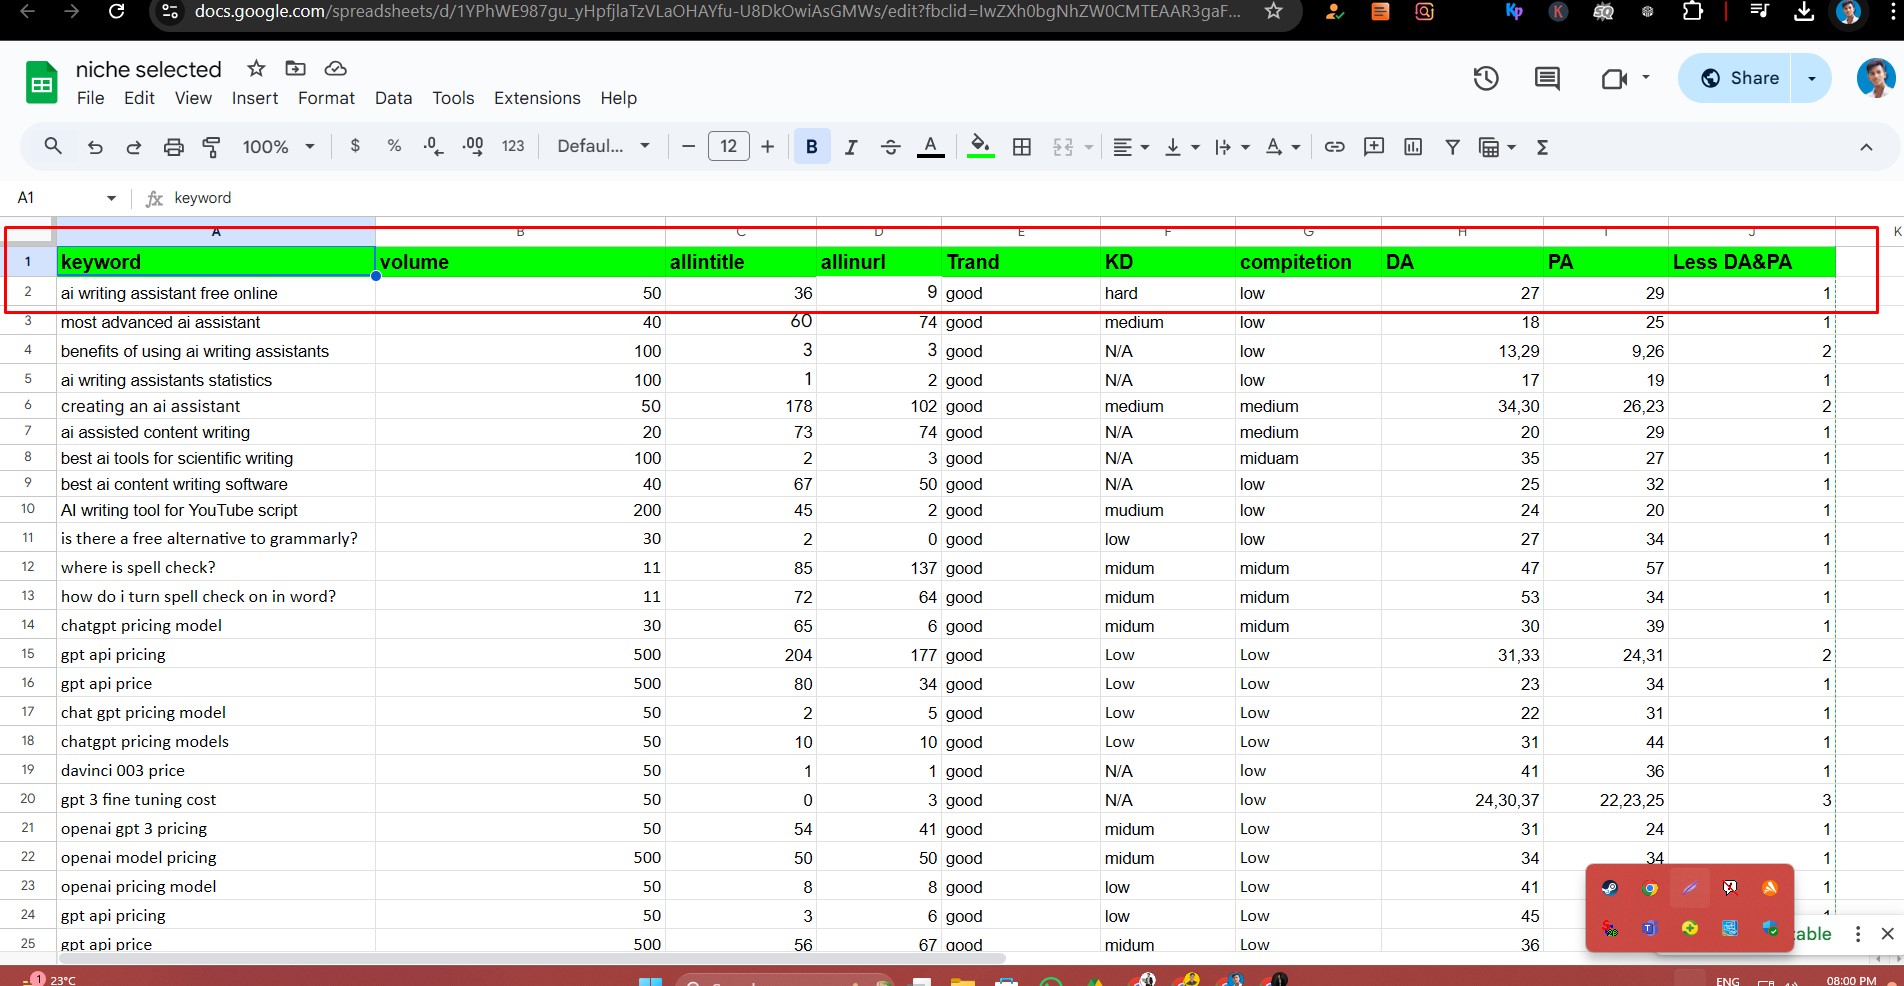Open the font family dropdown
This screenshot has height=986, width=1904.
point(603,146)
